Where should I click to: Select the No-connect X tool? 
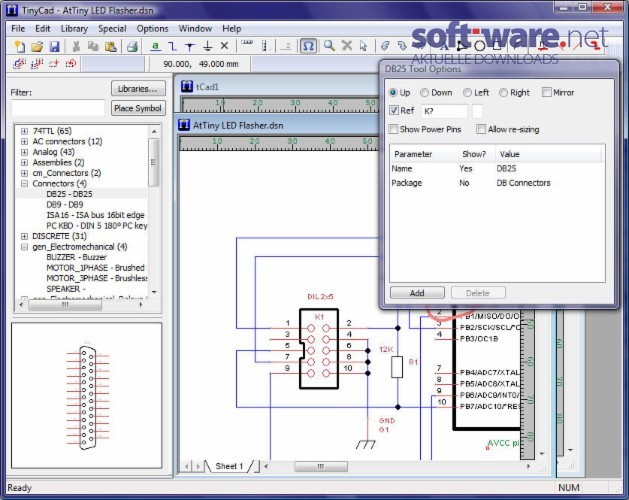tap(225, 46)
